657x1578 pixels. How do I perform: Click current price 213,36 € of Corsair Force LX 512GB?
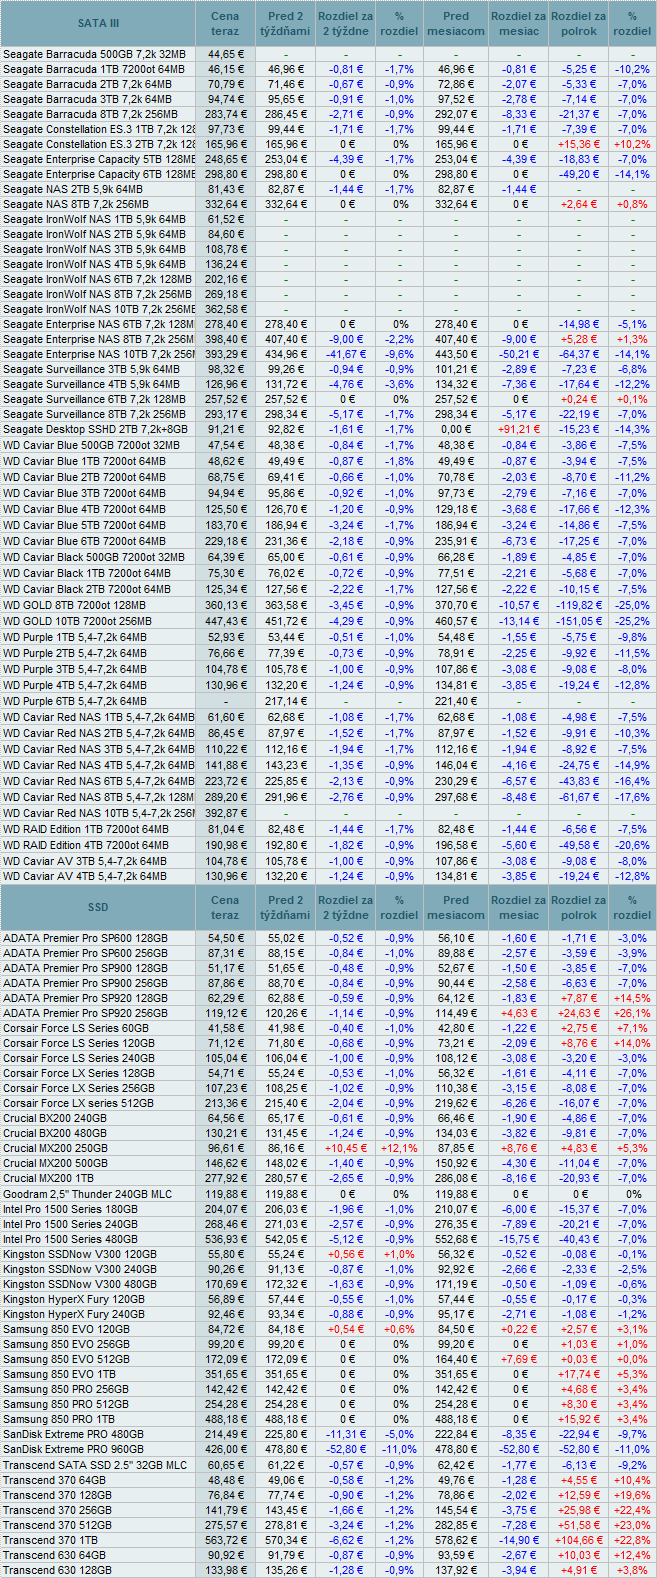pyautogui.click(x=225, y=1103)
